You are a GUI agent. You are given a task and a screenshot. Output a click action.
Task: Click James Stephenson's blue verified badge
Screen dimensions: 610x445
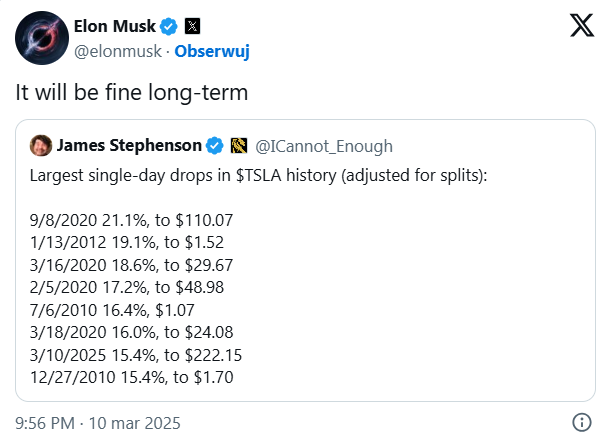214,146
